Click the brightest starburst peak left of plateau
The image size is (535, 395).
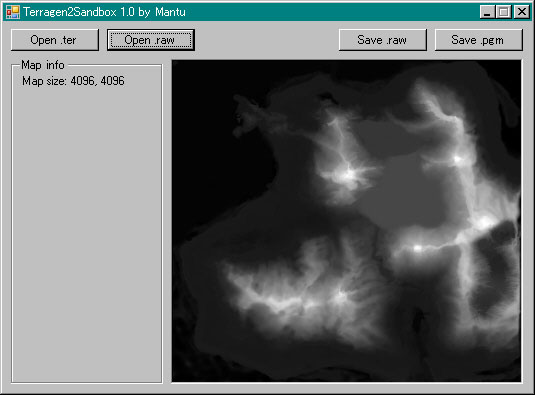349,175
